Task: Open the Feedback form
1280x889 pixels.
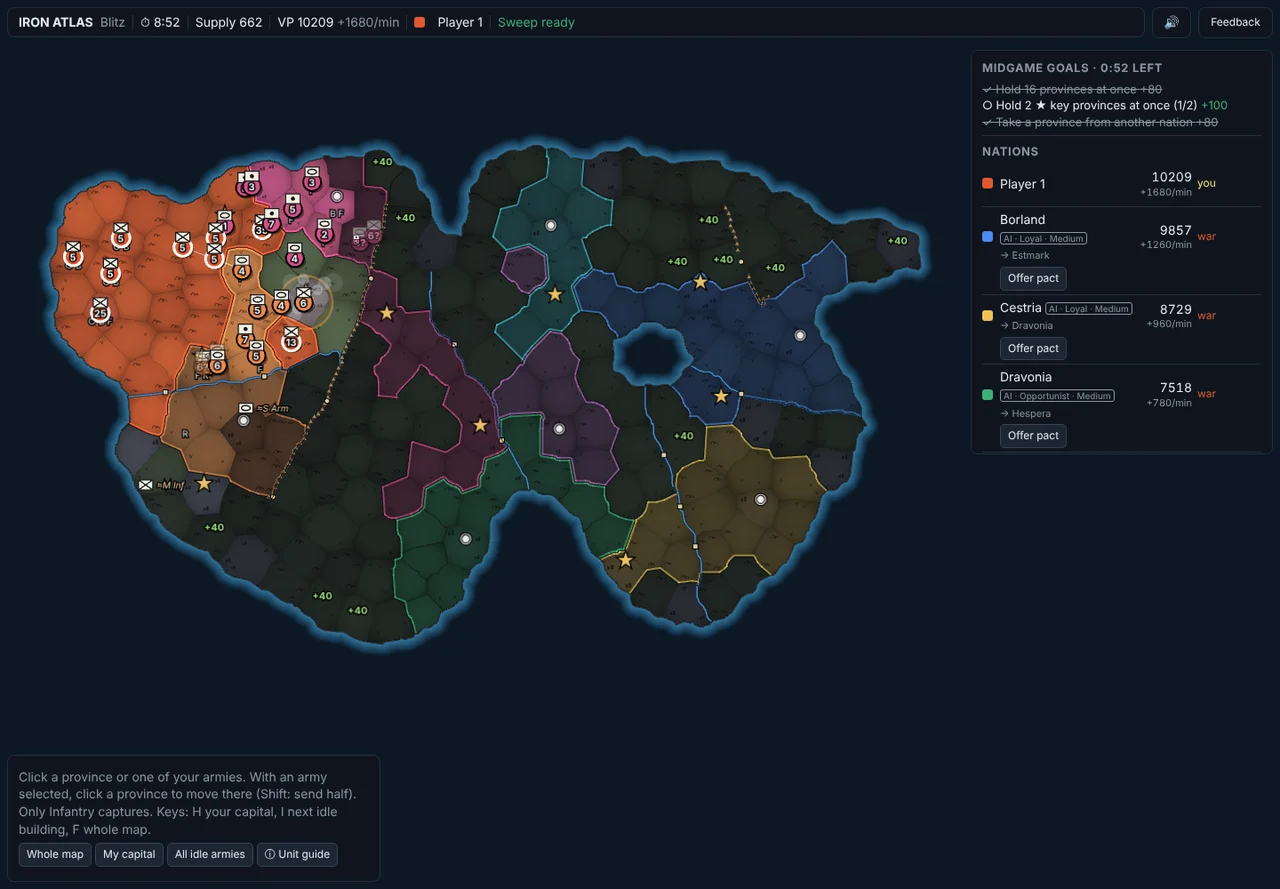Action: click(1235, 22)
